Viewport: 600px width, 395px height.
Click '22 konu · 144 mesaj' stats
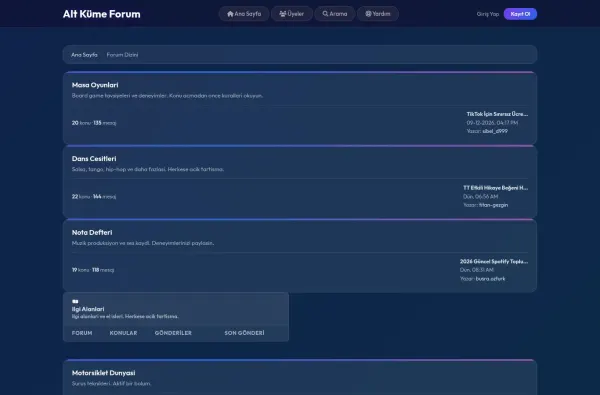click(x=94, y=196)
